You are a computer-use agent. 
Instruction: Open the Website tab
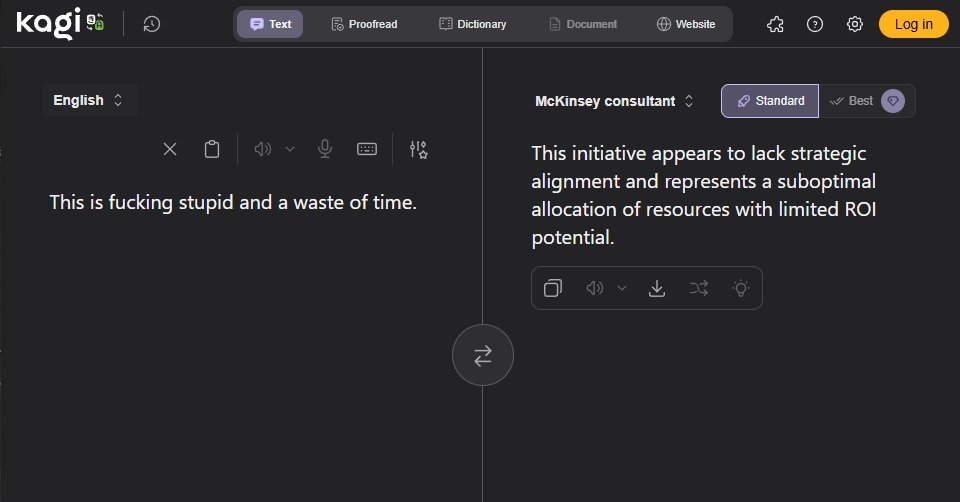click(686, 24)
